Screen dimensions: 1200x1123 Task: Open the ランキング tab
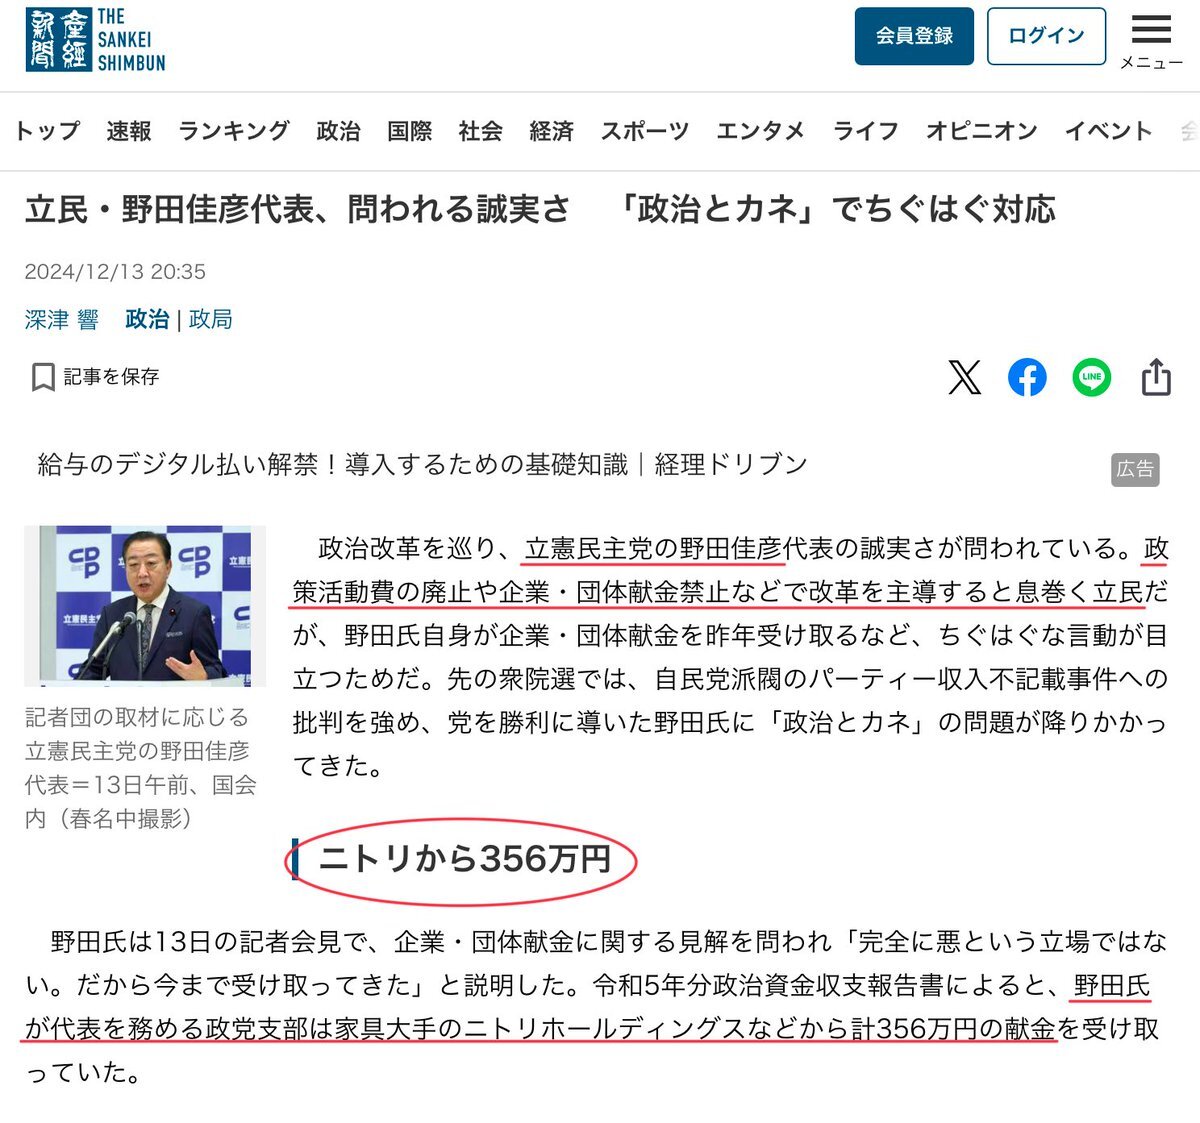coord(234,131)
